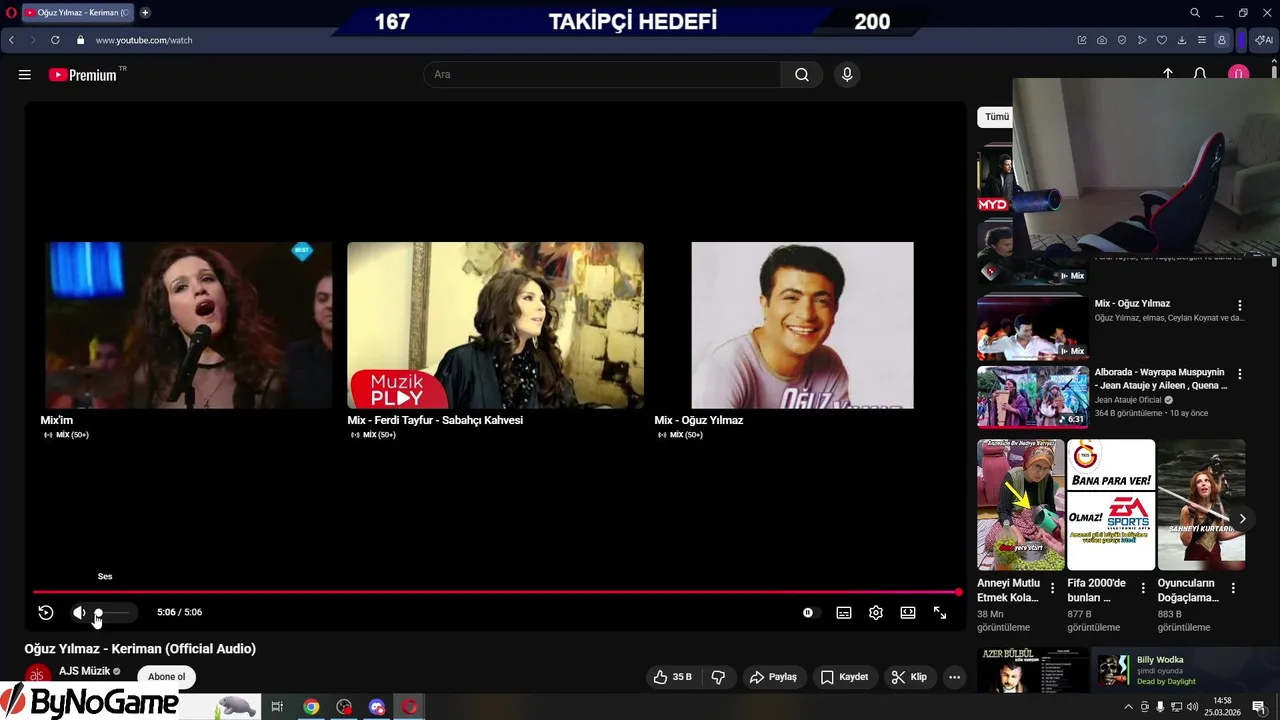Open the Opera AI assistant button

click(x=1264, y=40)
